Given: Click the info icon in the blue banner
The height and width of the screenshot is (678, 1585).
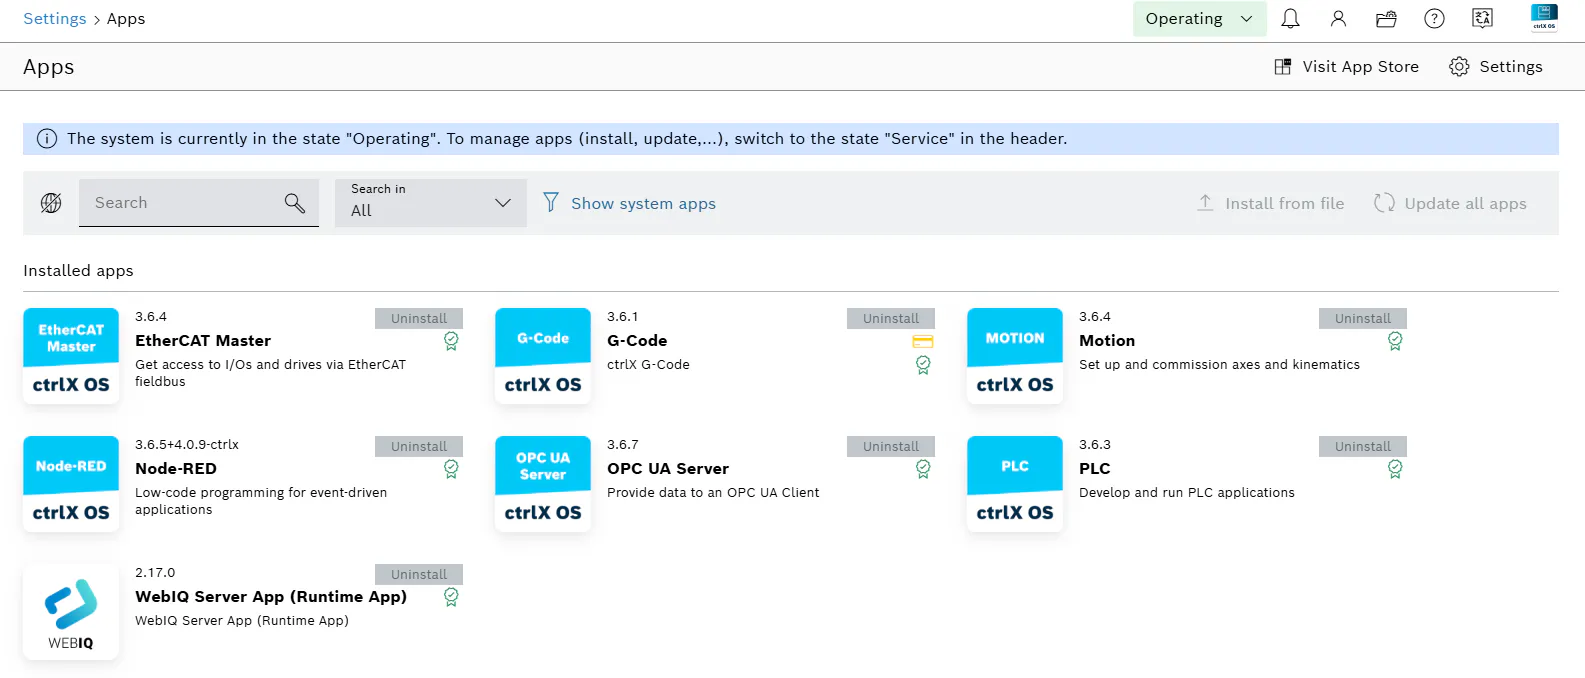Looking at the screenshot, I should [x=47, y=139].
